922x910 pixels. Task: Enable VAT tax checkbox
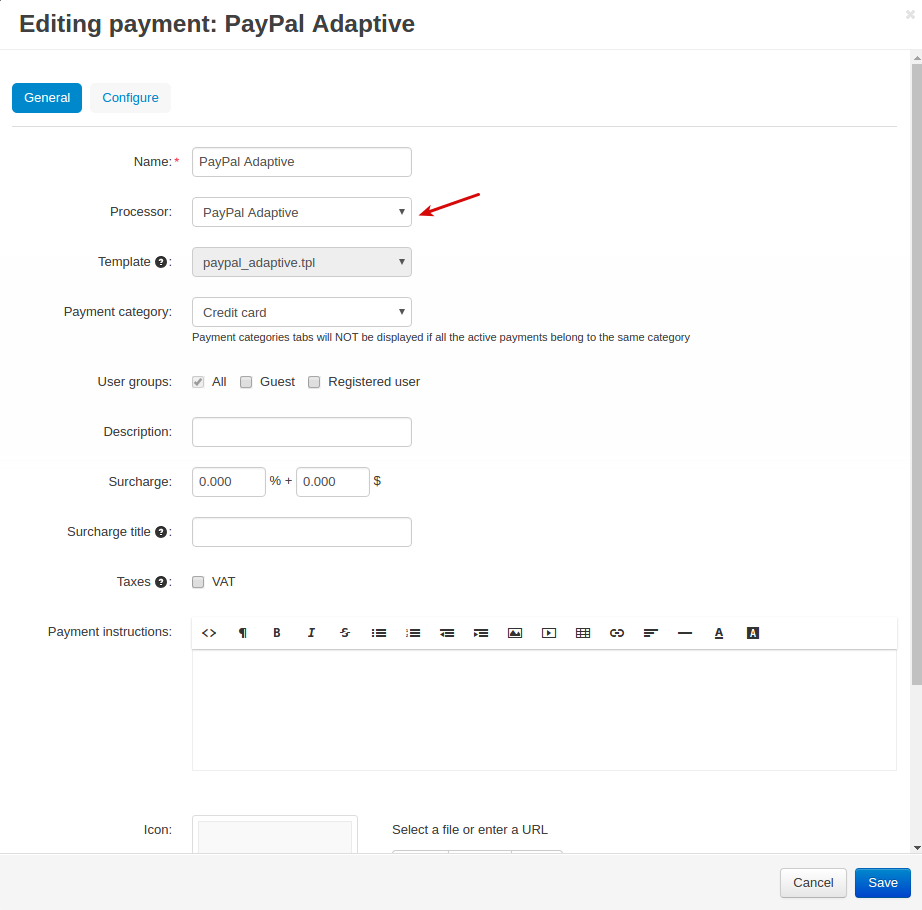[198, 582]
